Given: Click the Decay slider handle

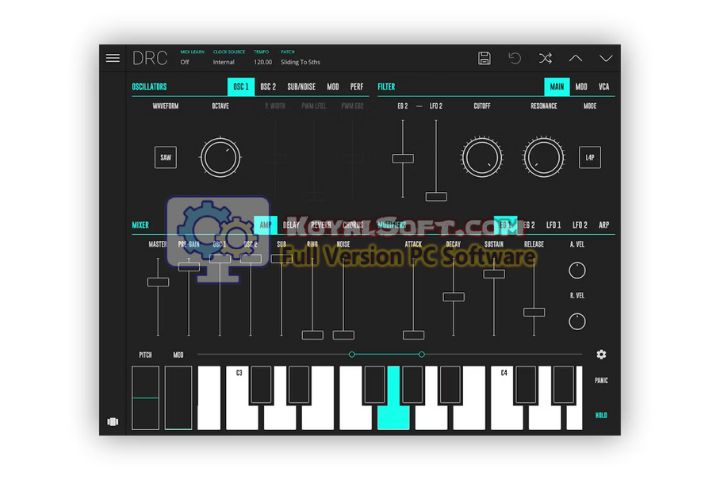Looking at the screenshot, I should (x=454, y=297).
